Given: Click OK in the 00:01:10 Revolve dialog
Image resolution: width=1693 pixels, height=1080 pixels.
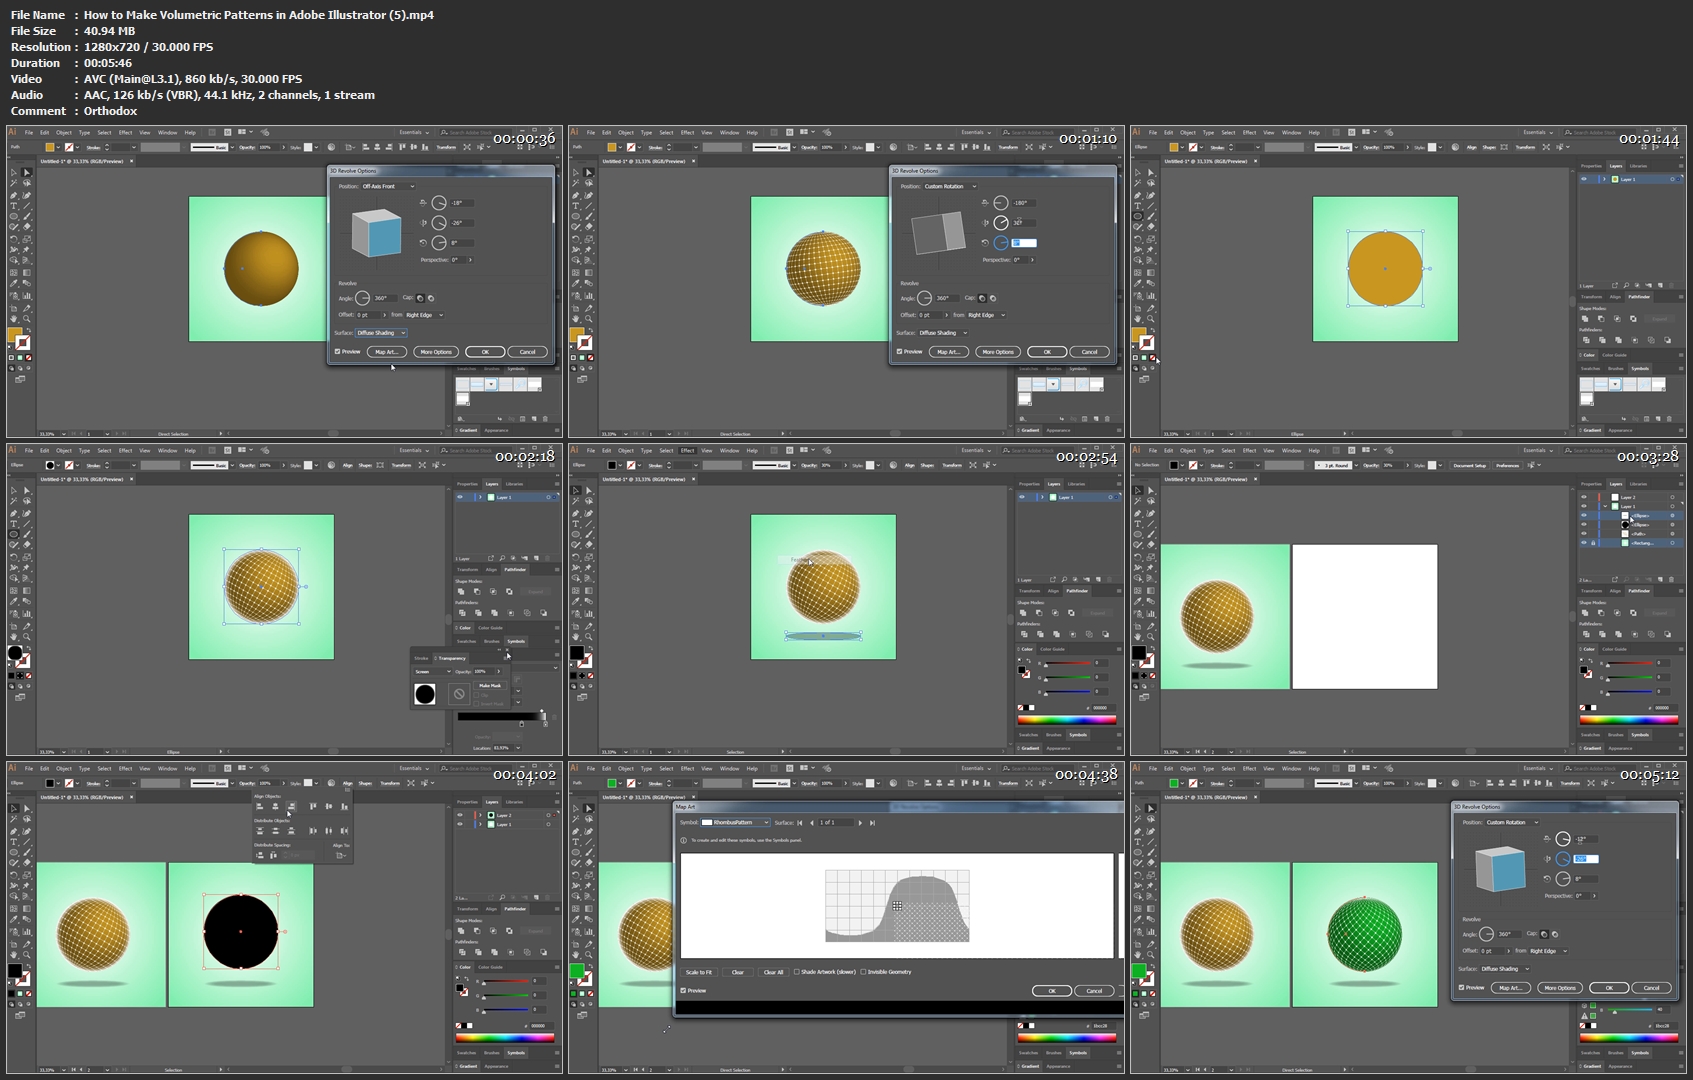Looking at the screenshot, I should tap(1047, 352).
